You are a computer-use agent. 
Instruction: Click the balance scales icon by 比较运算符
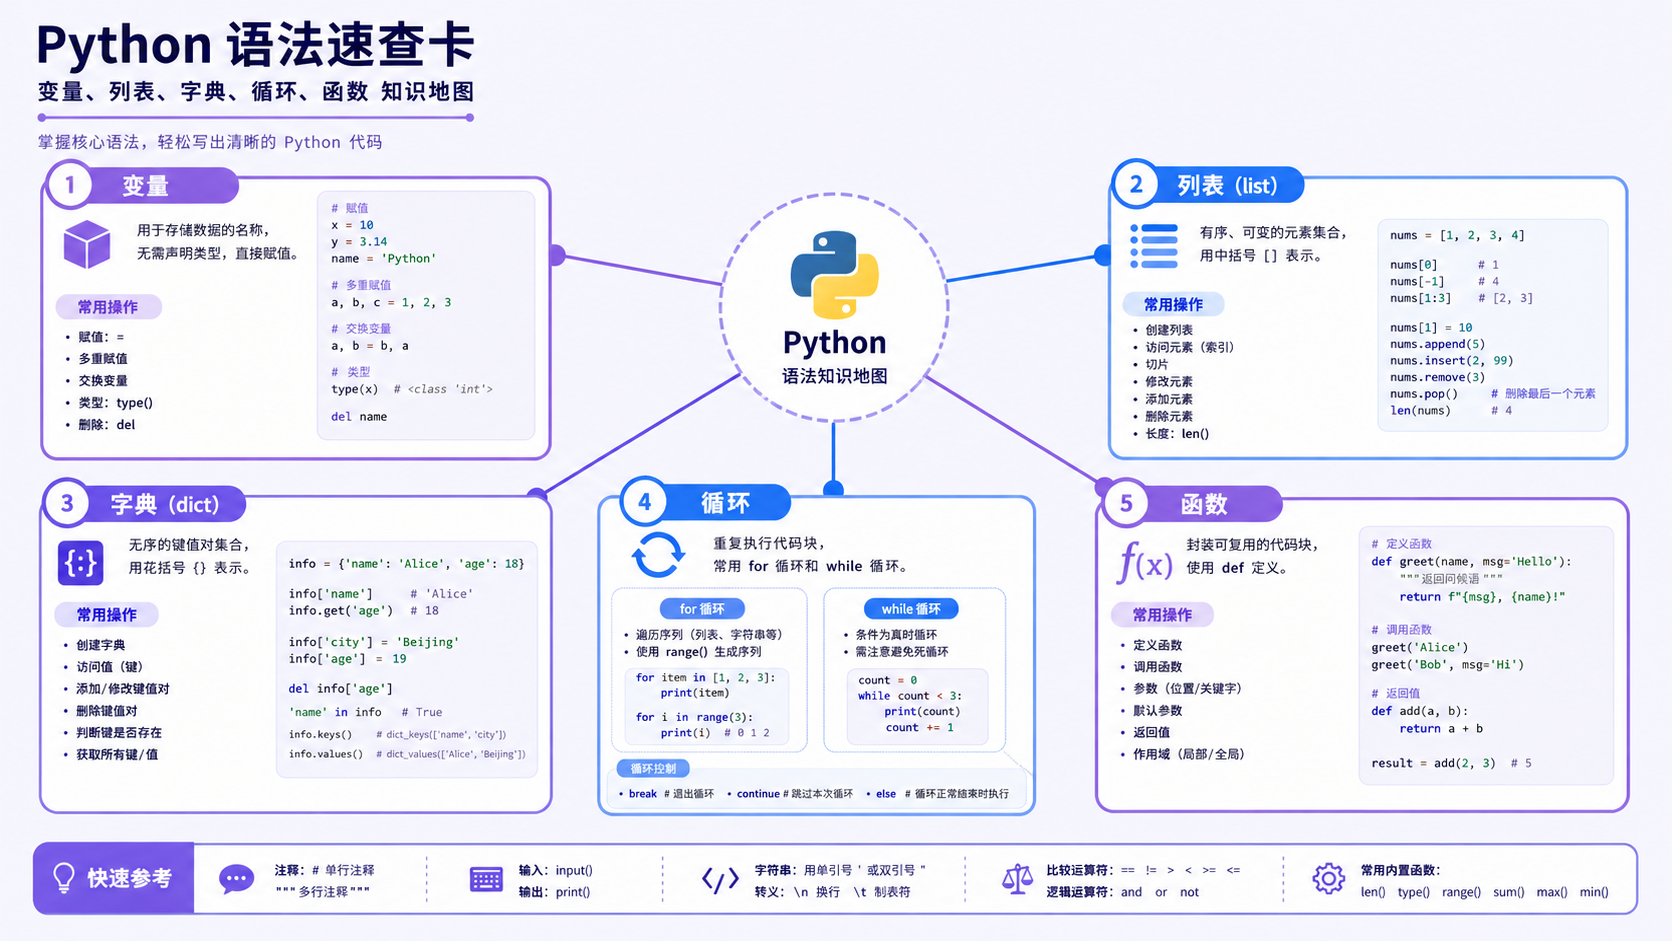[1017, 879]
